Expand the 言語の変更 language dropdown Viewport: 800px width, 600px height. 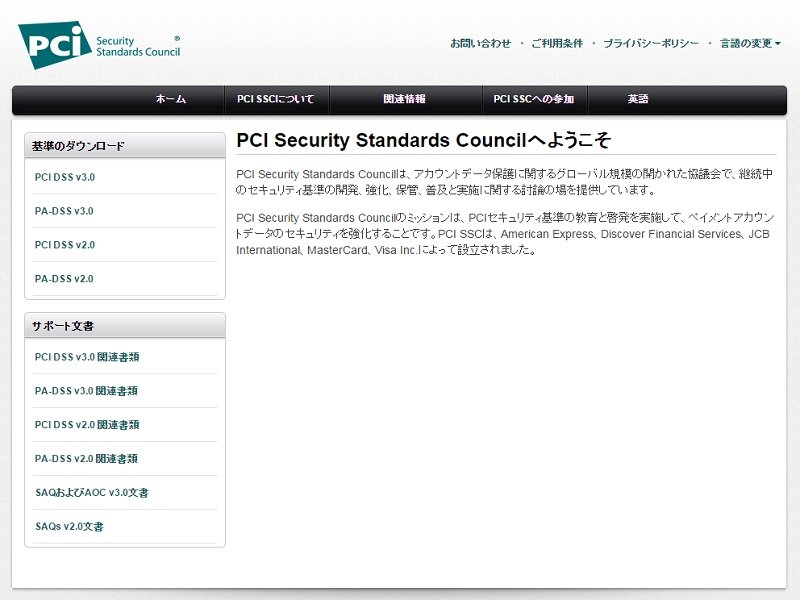750,43
